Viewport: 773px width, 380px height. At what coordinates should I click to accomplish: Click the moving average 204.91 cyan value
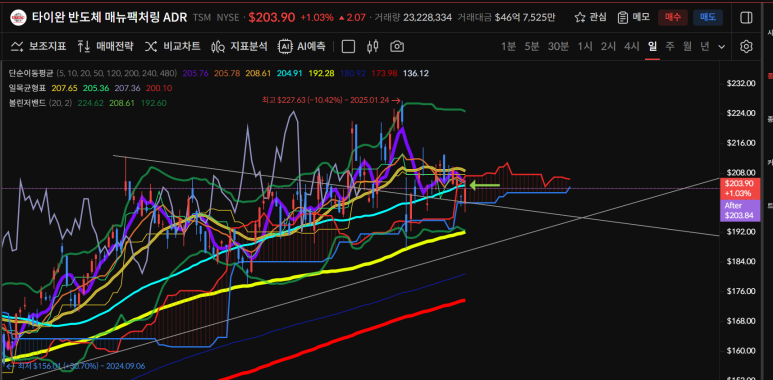289,73
